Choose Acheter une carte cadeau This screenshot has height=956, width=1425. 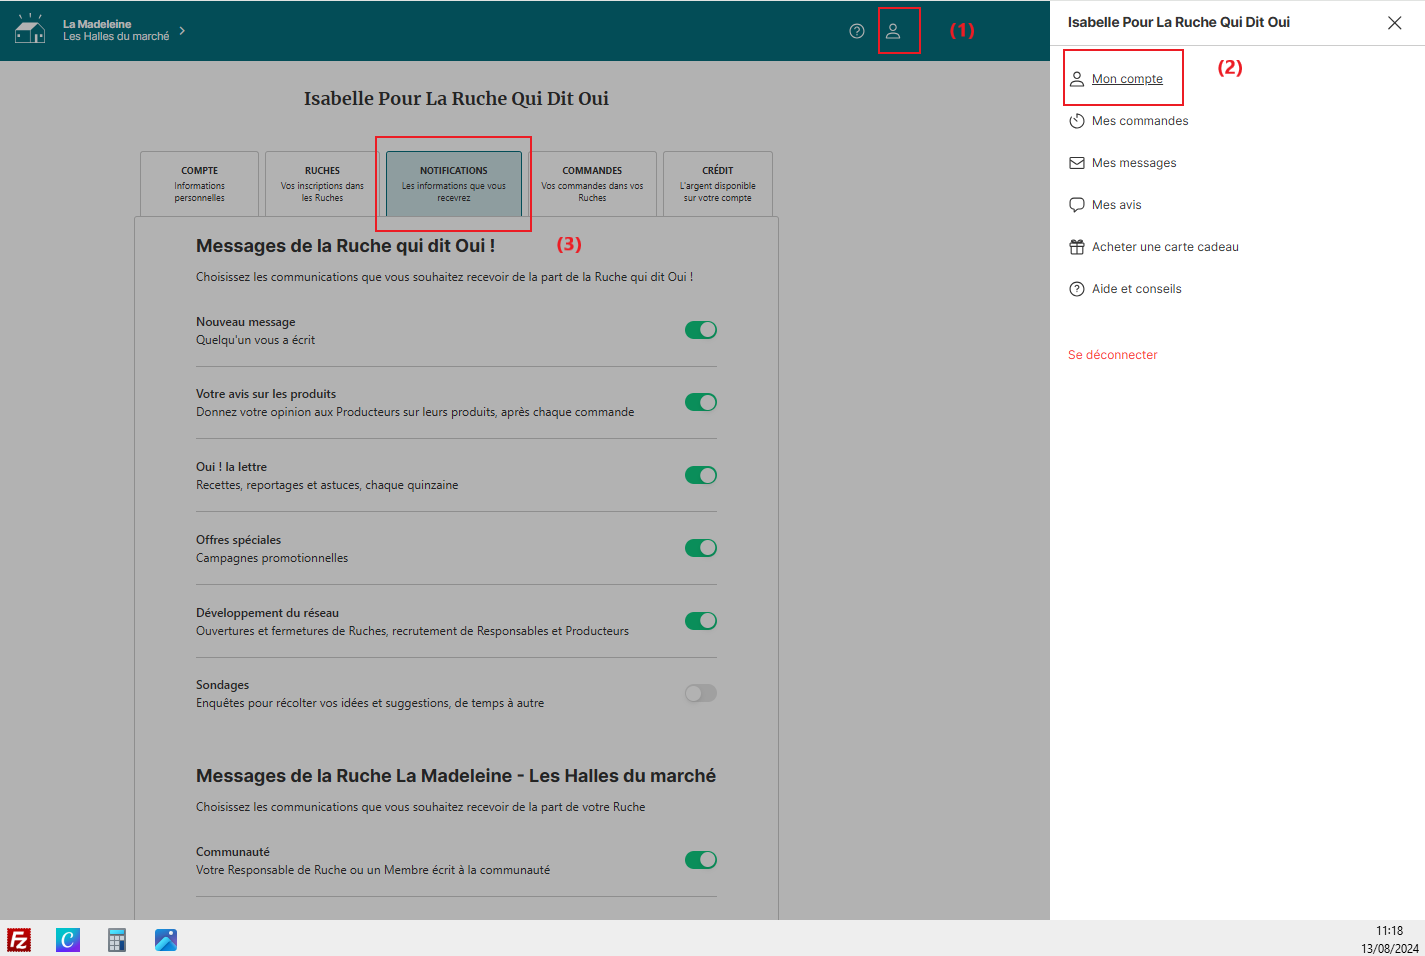1165,247
